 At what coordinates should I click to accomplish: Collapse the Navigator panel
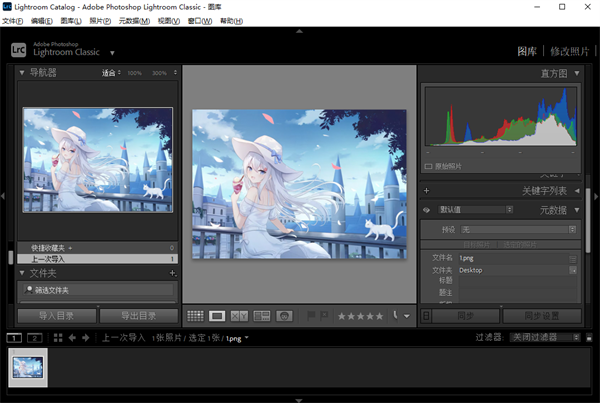tap(24, 73)
